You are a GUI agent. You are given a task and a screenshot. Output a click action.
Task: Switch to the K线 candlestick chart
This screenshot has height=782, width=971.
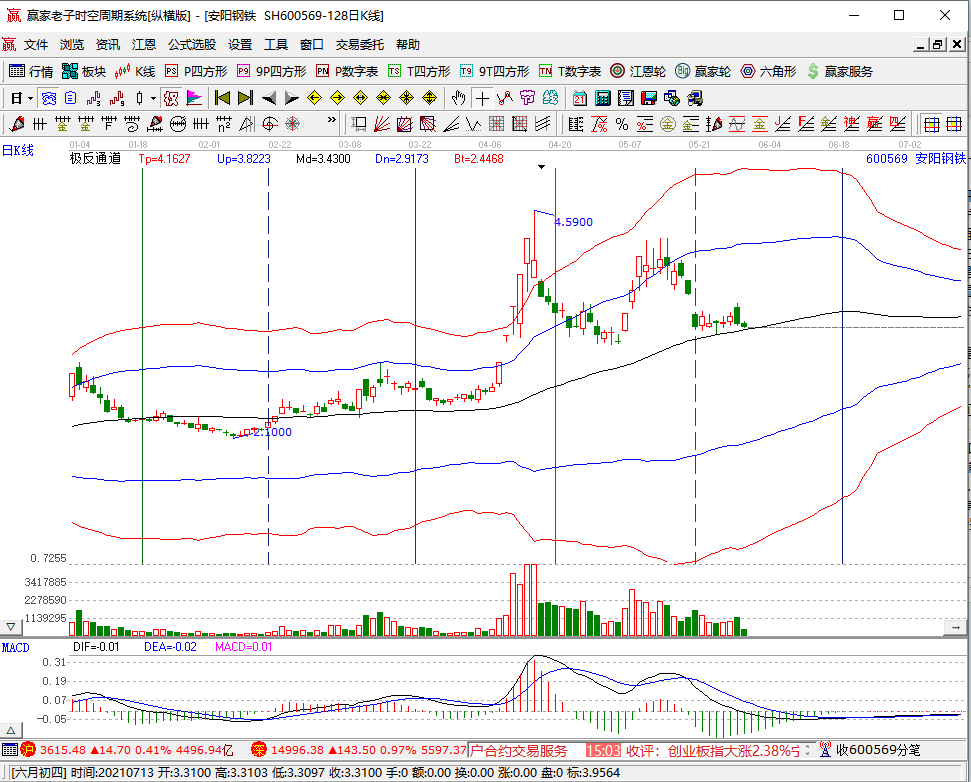click(x=135, y=71)
